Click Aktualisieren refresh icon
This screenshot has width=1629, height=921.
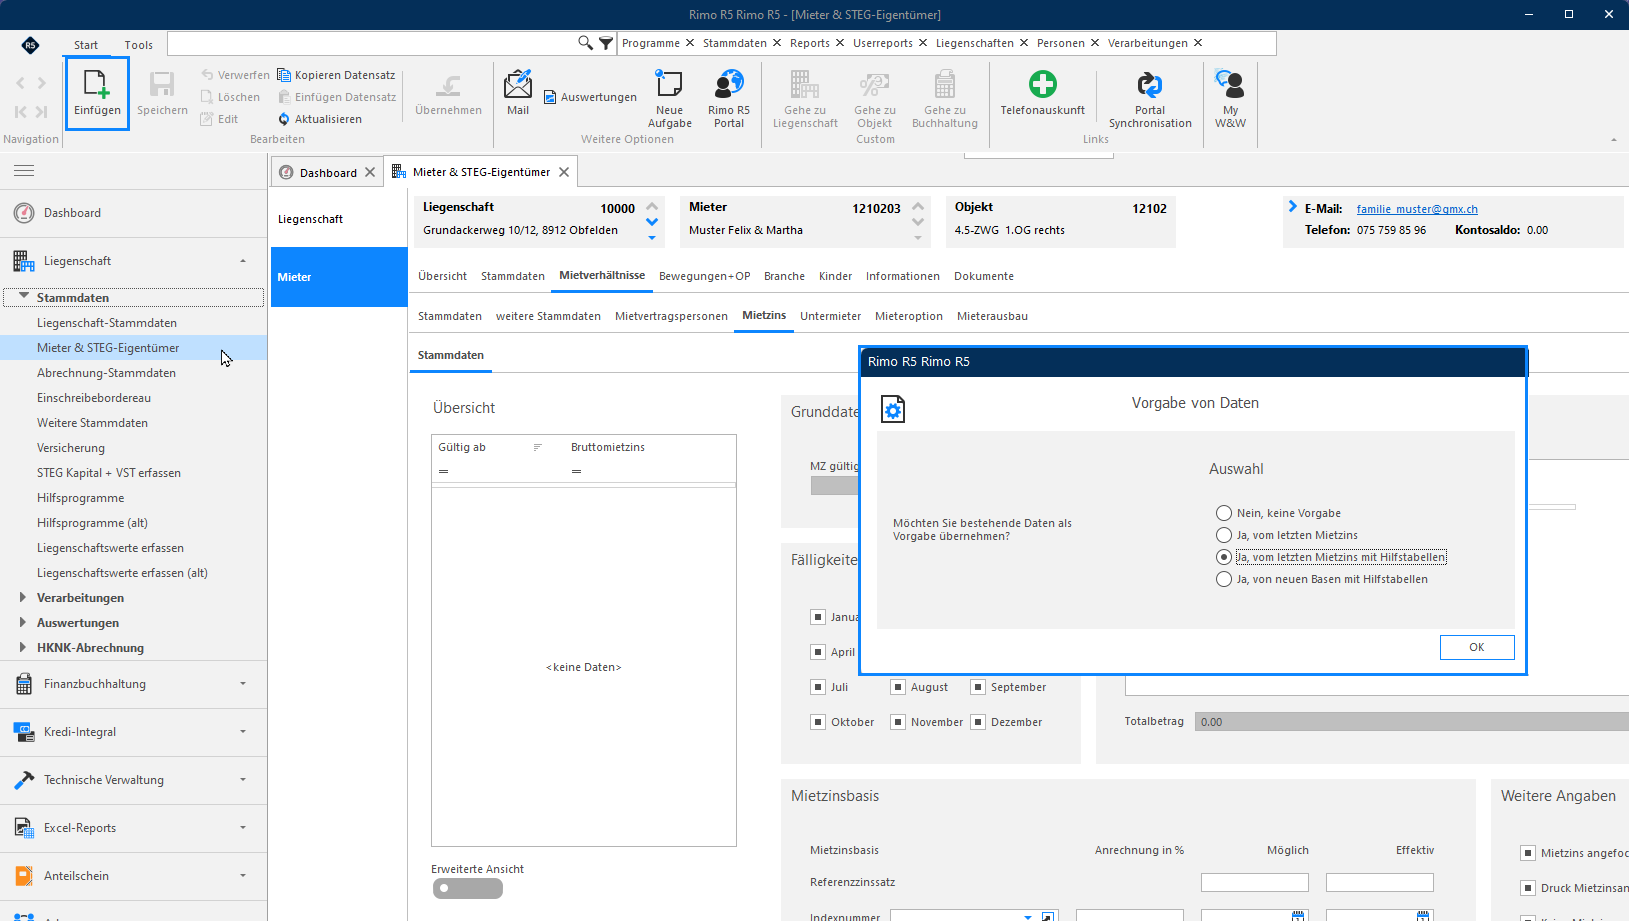(x=284, y=119)
